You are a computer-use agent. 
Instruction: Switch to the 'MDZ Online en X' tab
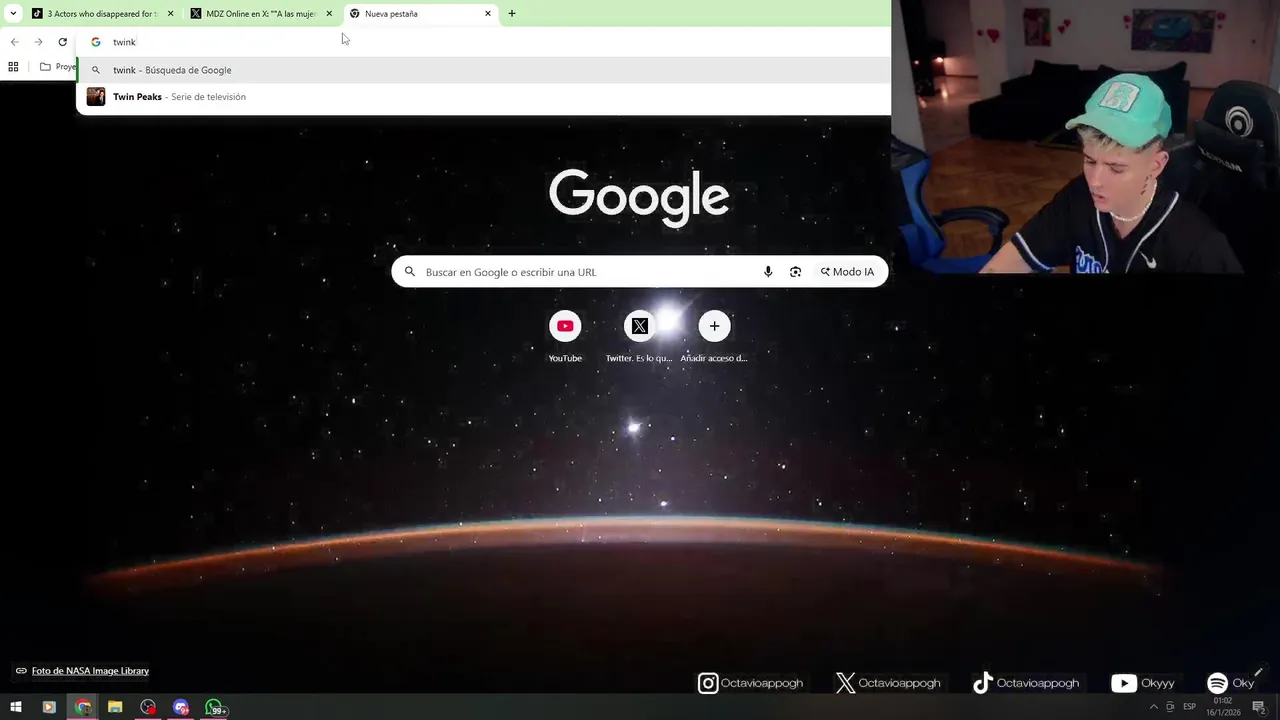click(x=261, y=13)
